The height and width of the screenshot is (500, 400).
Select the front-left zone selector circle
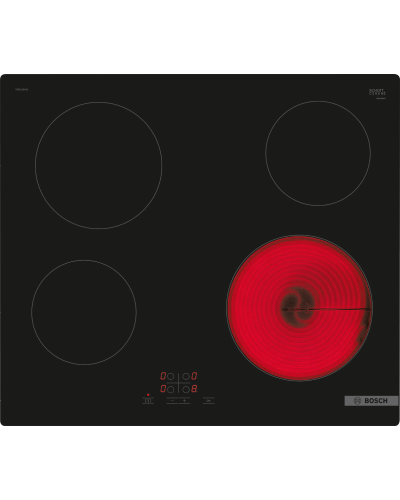(170, 389)
